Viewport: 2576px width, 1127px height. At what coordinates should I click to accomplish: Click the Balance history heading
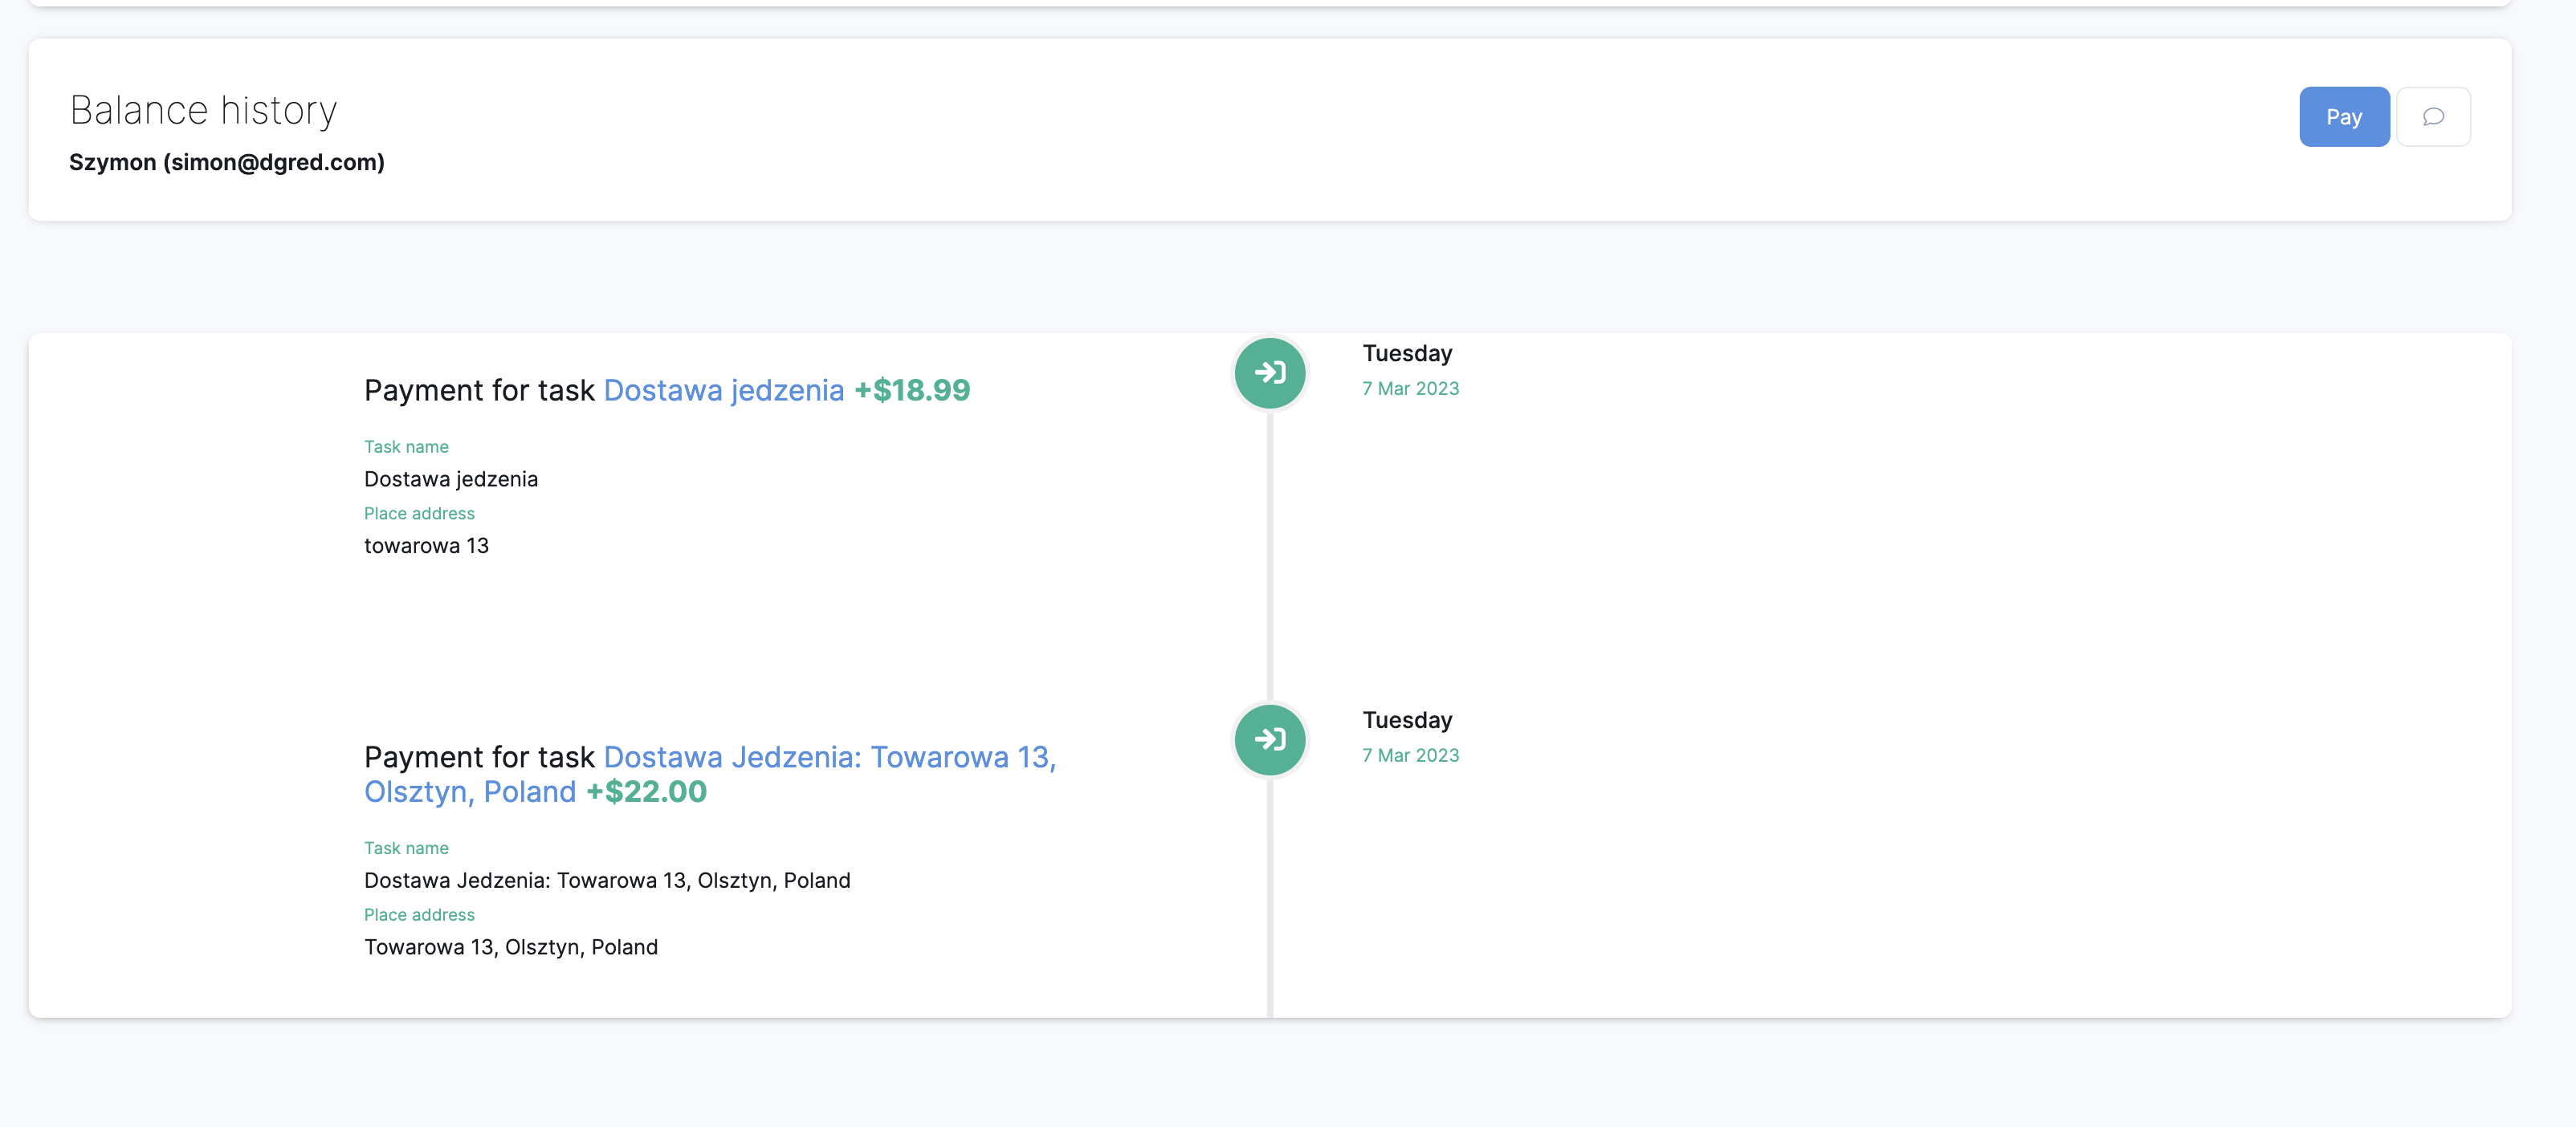coord(203,110)
